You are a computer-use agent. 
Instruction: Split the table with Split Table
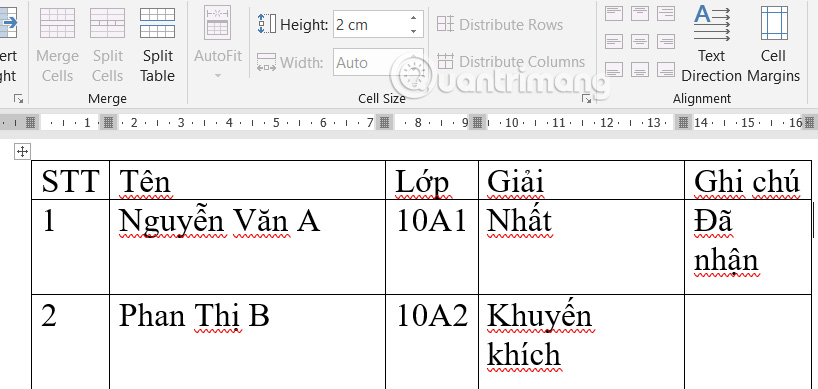tap(158, 45)
